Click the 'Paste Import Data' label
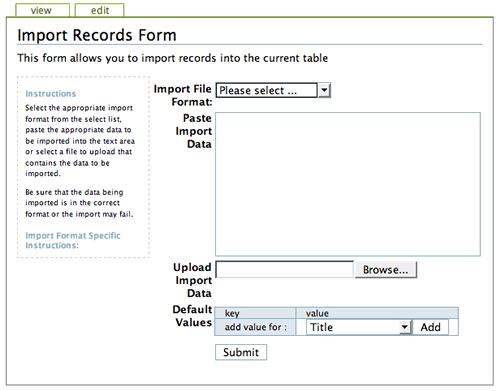 point(194,131)
